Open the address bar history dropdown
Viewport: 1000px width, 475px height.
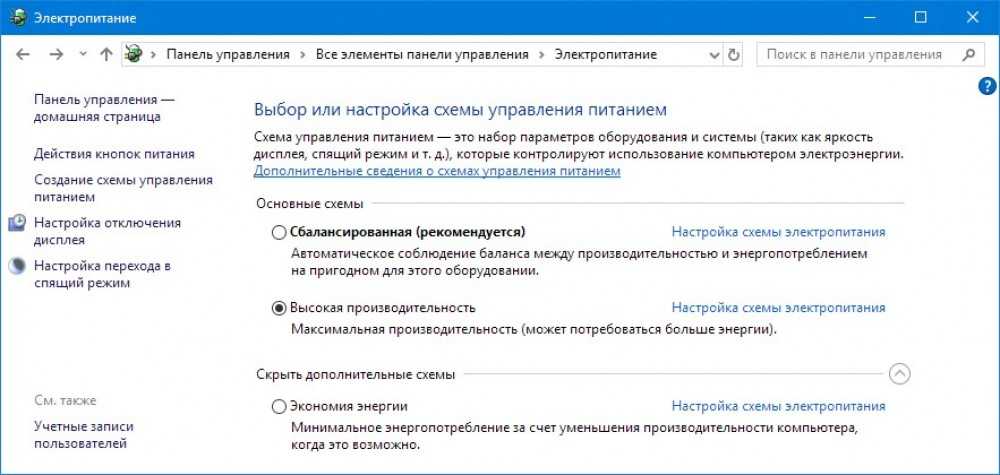[713, 54]
